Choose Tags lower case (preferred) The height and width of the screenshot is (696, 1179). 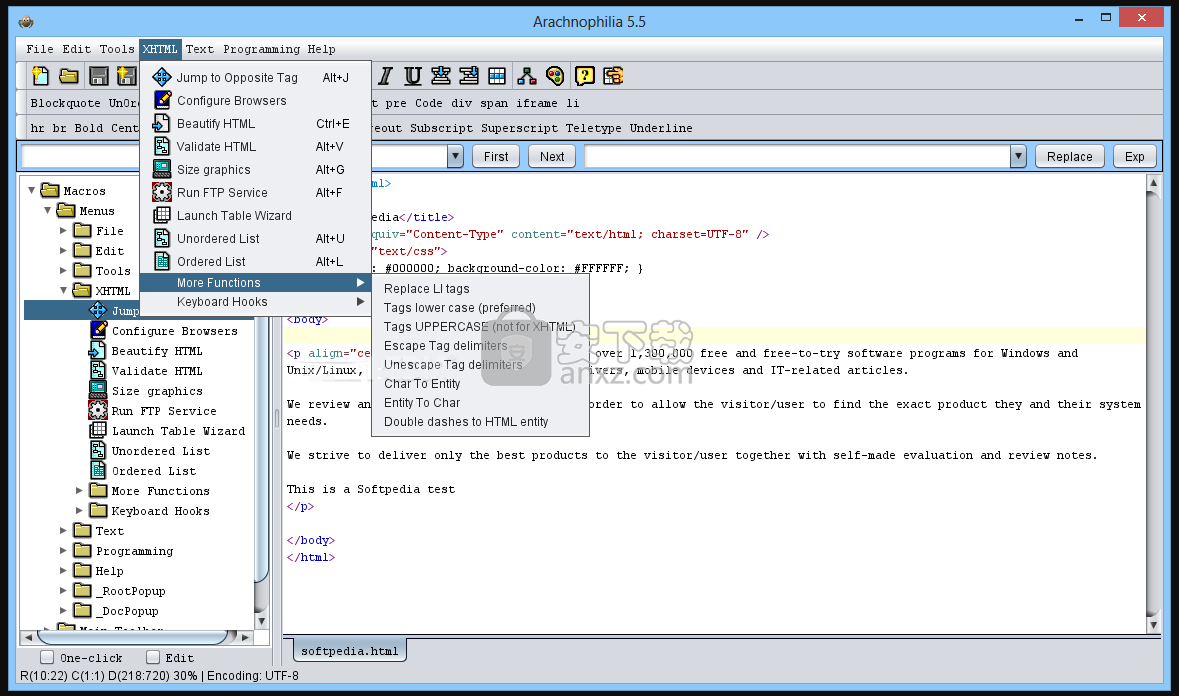click(x=480, y=307)
